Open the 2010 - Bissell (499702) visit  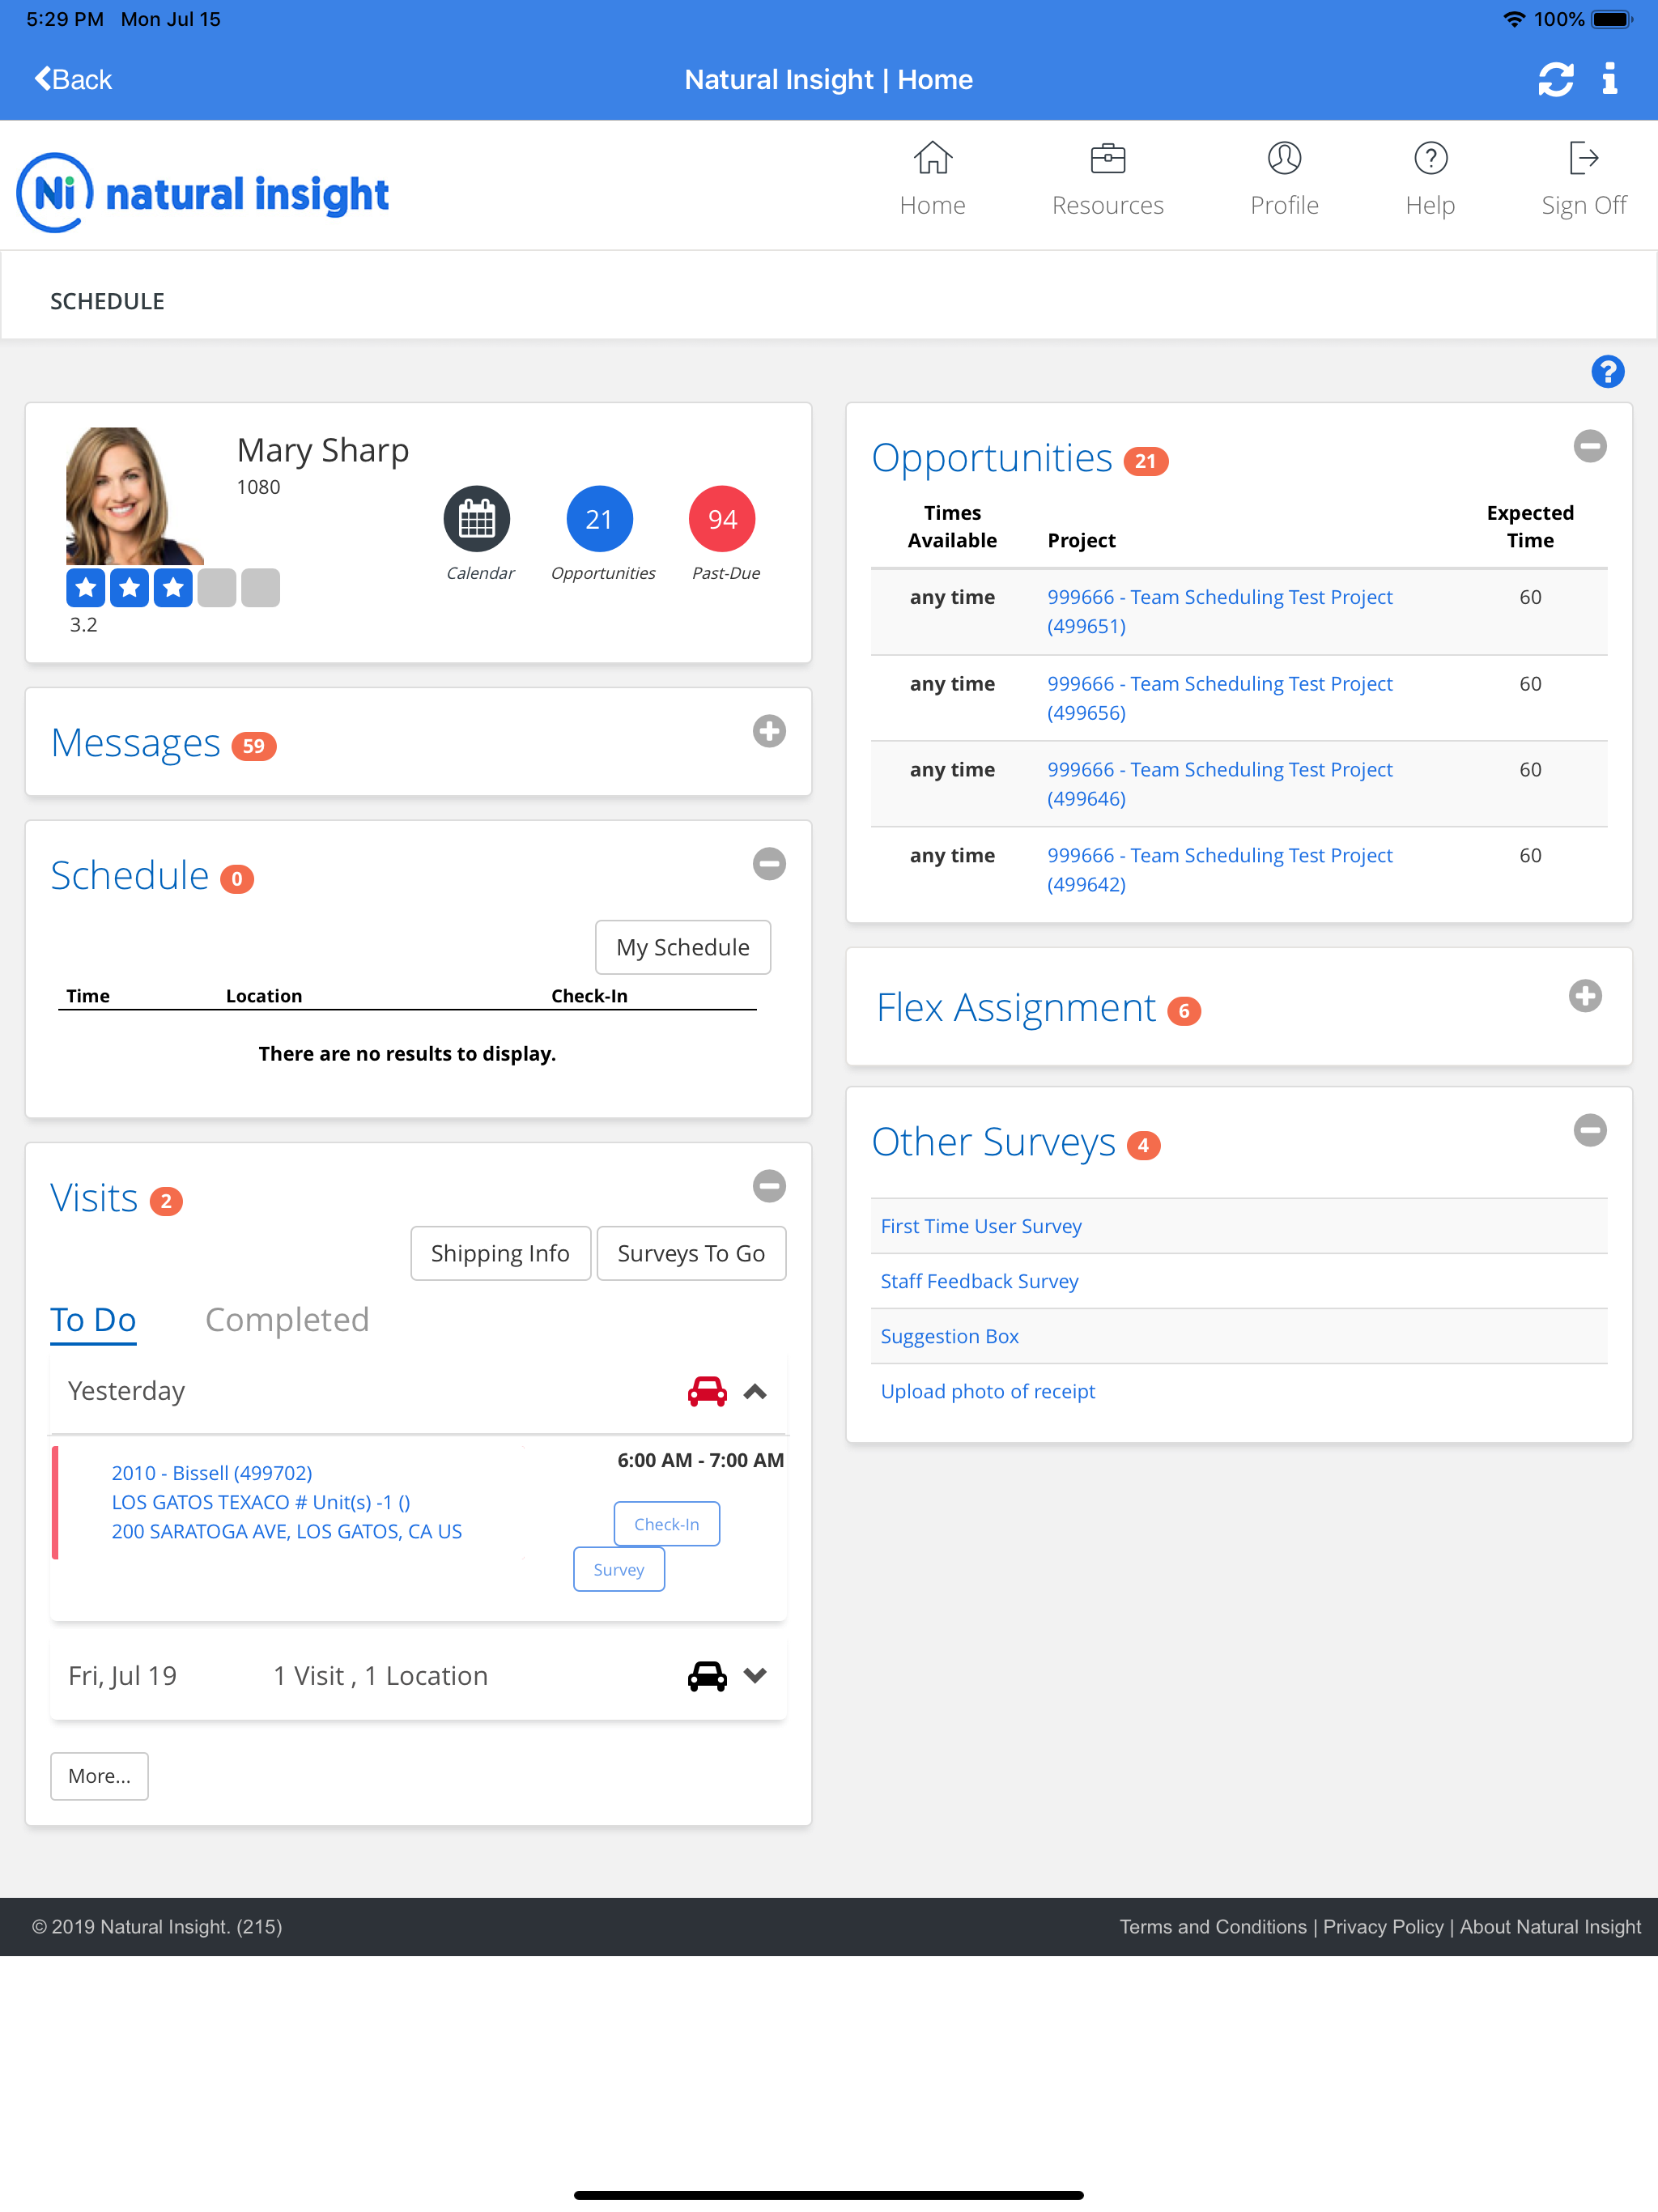212,1473
